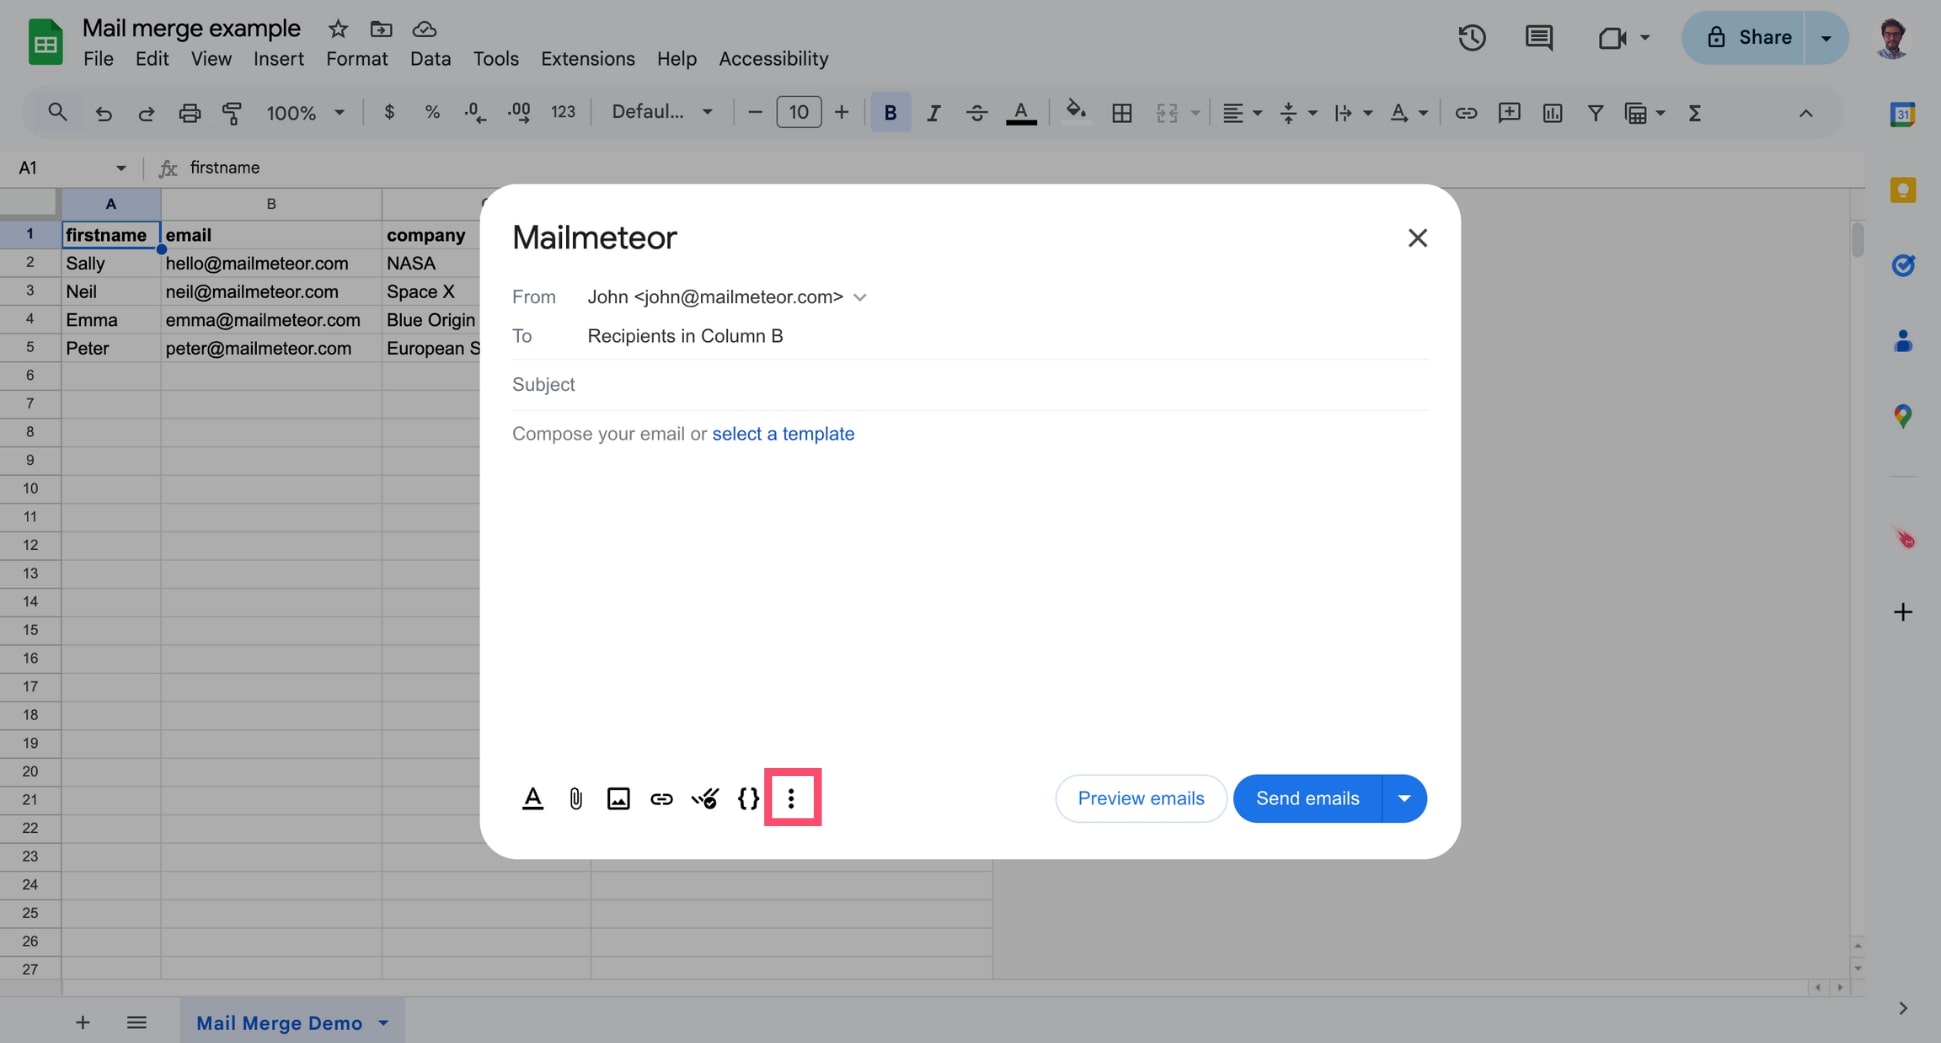Open the Edit menu
The width and height of the screenshot is (1941, 1043).
152,59
